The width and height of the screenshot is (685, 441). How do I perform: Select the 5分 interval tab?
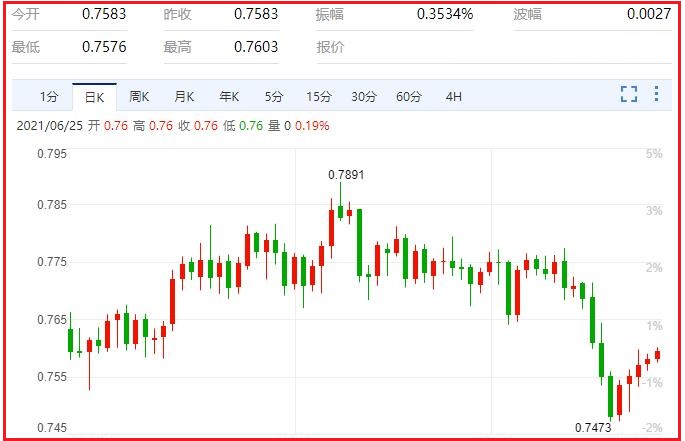point(274,97)
